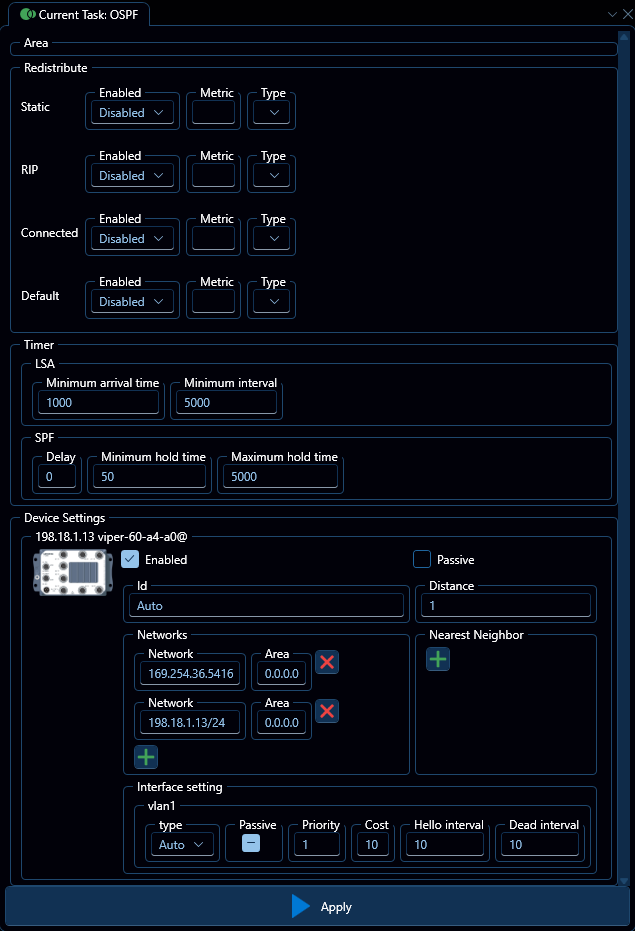This screenshot has width=635, height=931.
Task: Select the Current Task: OSPF tab
Action: pos(79,14)
